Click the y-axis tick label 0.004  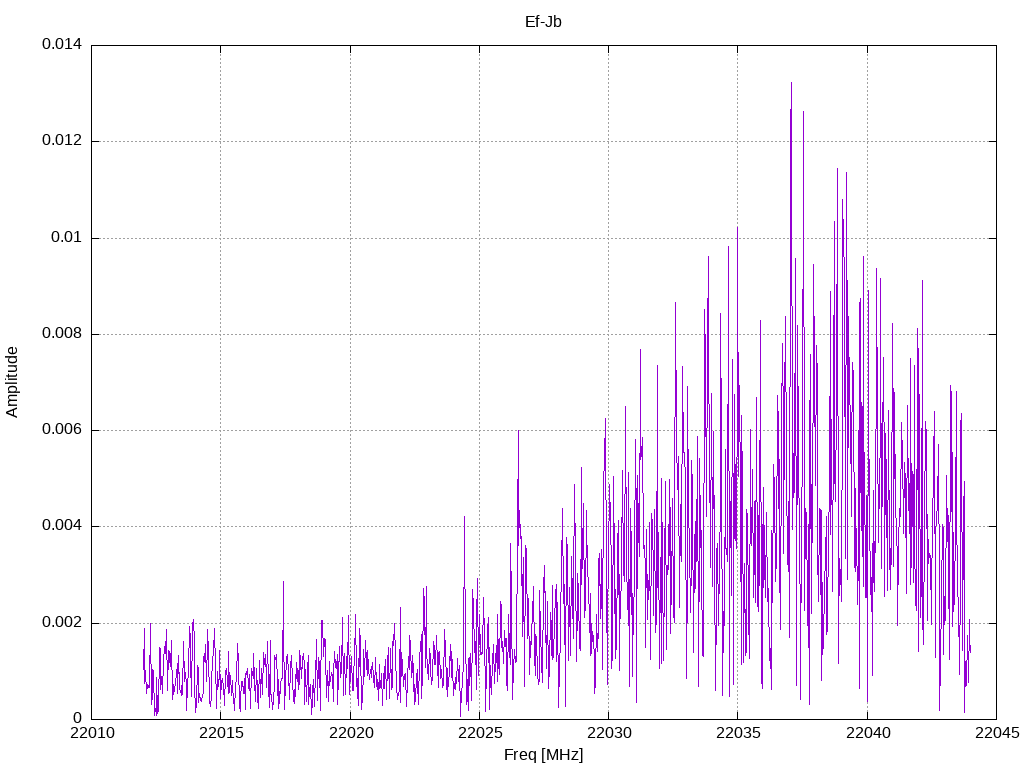tap(62, 526)
